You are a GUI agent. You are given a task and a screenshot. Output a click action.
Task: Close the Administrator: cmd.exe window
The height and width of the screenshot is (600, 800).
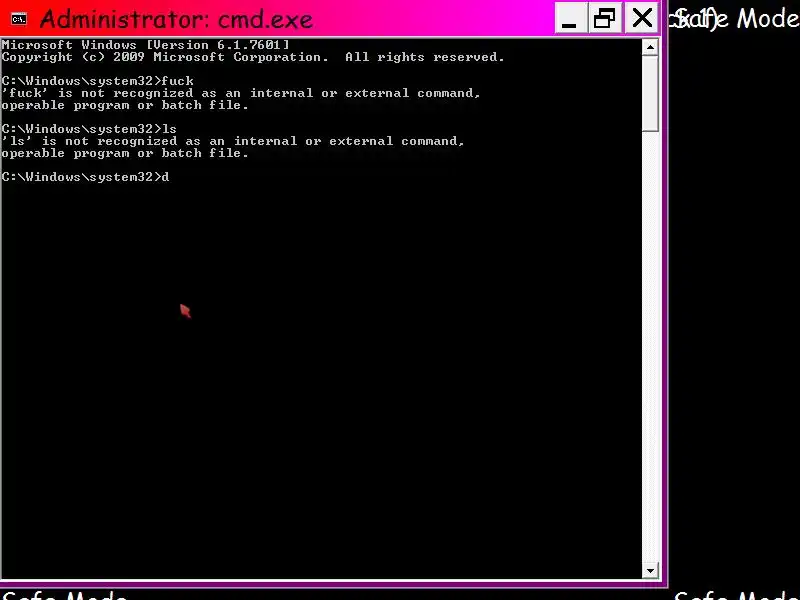coord(641,19)
